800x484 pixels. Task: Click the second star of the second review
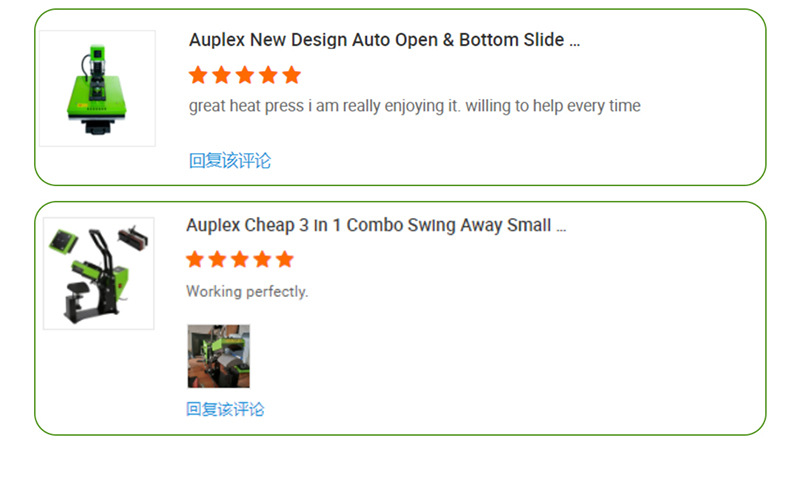coord(217,259)
